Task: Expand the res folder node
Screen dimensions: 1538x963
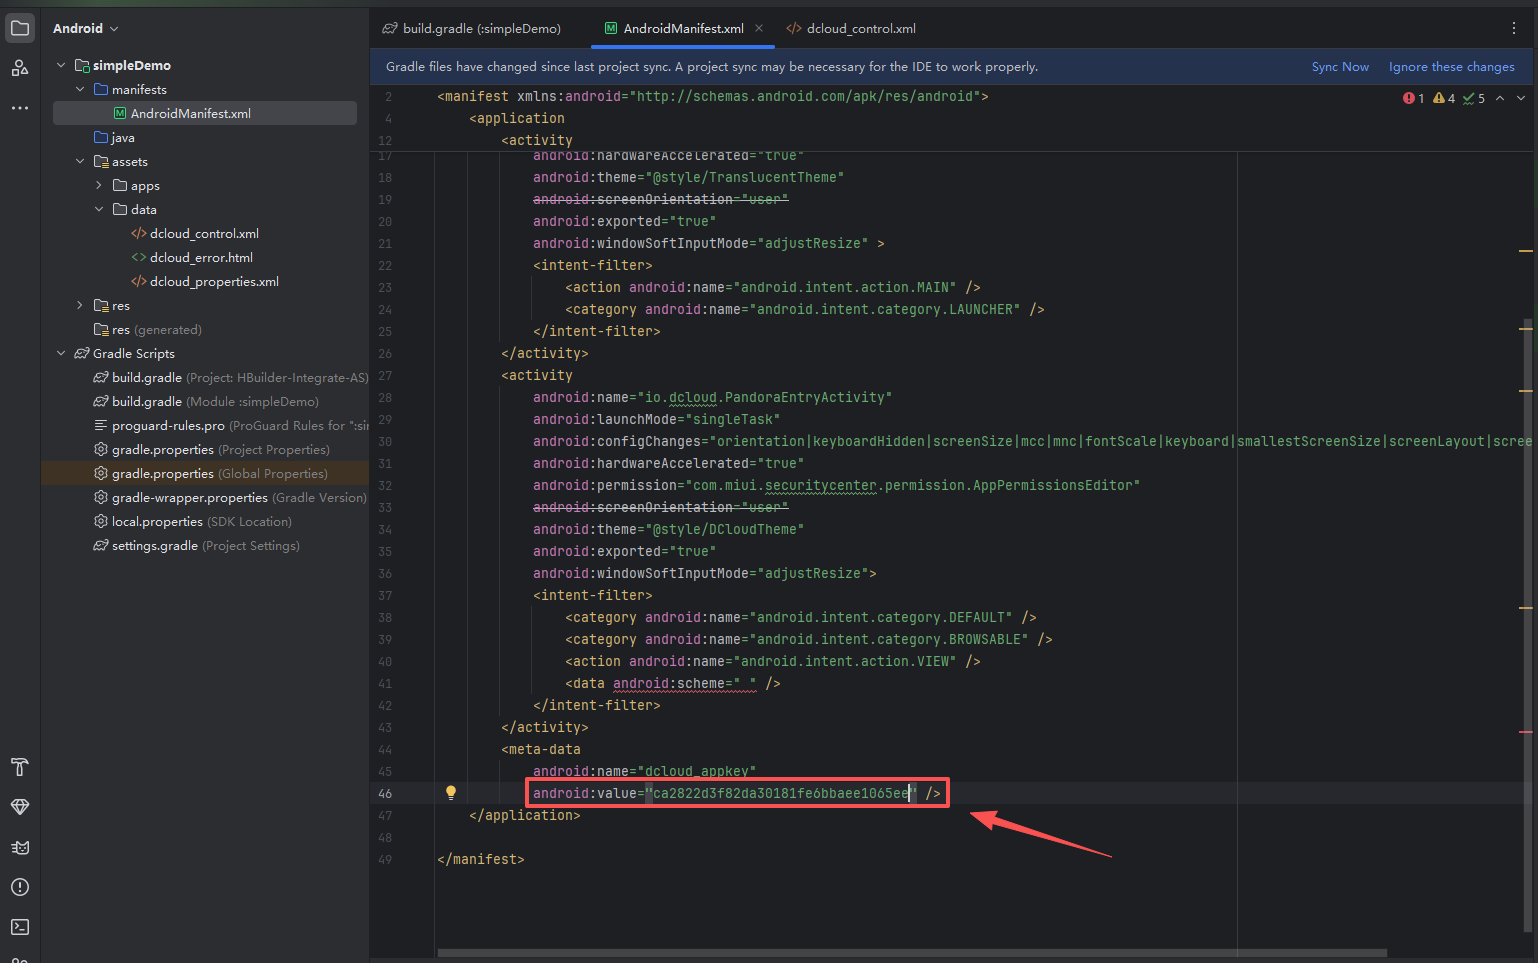Action: 80,306
